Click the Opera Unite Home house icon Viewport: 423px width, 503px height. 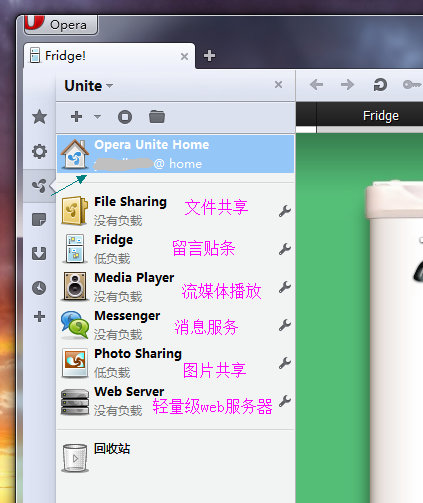(75, 154)
